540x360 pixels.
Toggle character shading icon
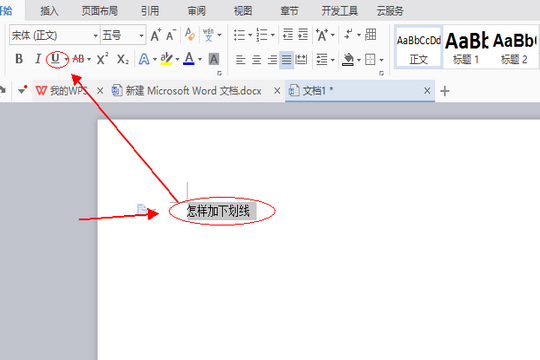214,59
